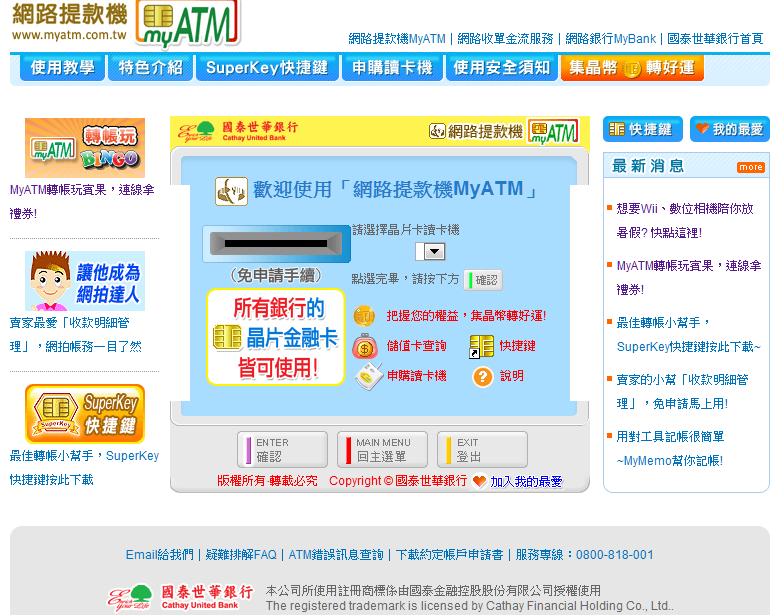This screenshot has height=615, width=779.
Task: Click the orange question mark help icon
Action: pyautogui.click(x=482, y=377)
